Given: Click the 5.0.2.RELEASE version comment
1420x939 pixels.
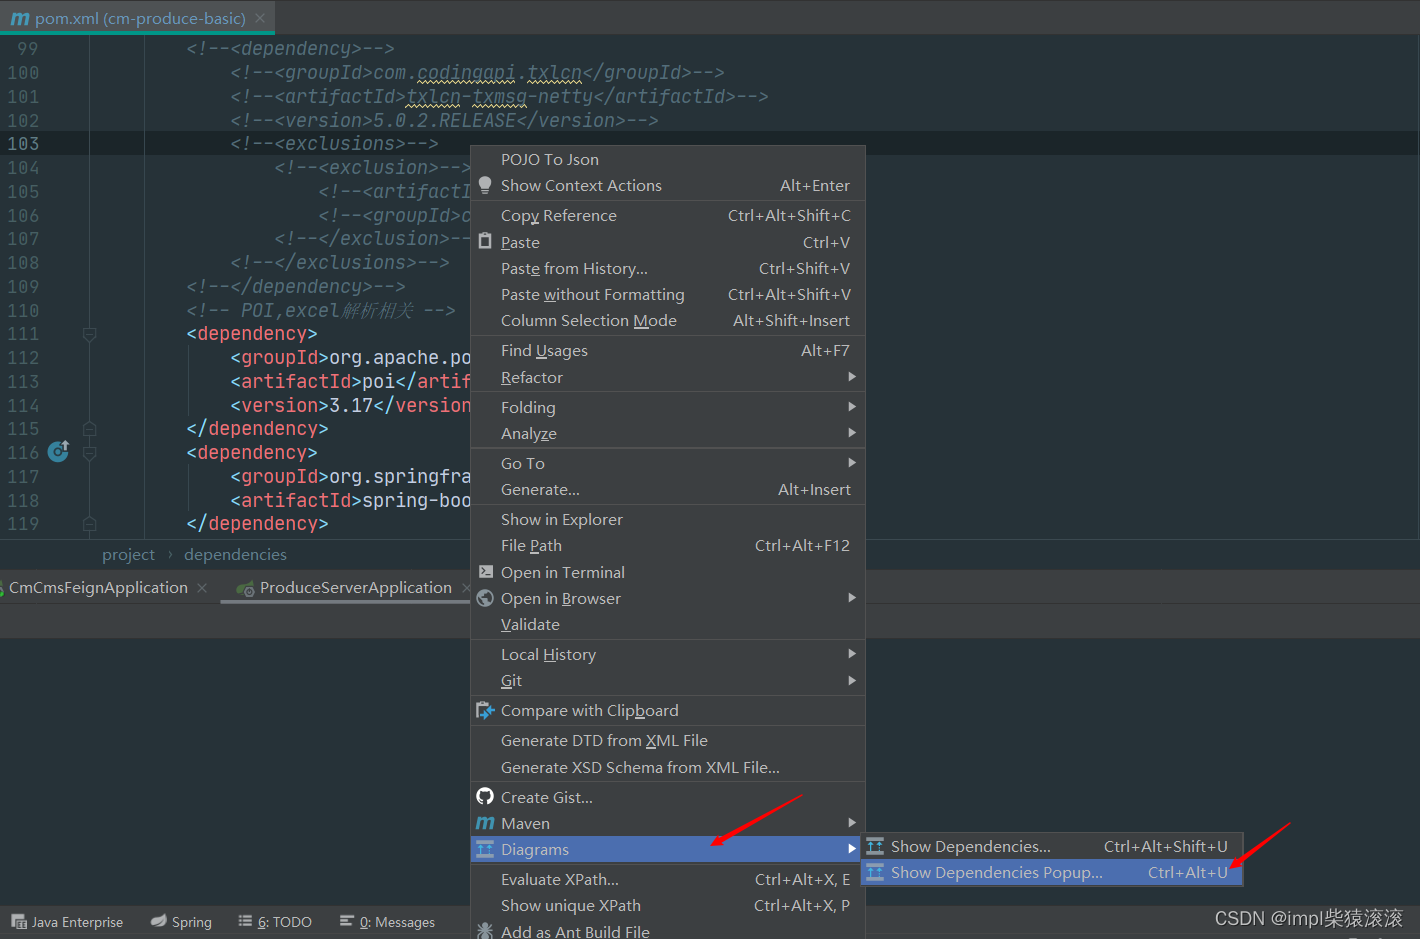Looking at the screenshot, I should pyautogui.click(x=444, y=120).
